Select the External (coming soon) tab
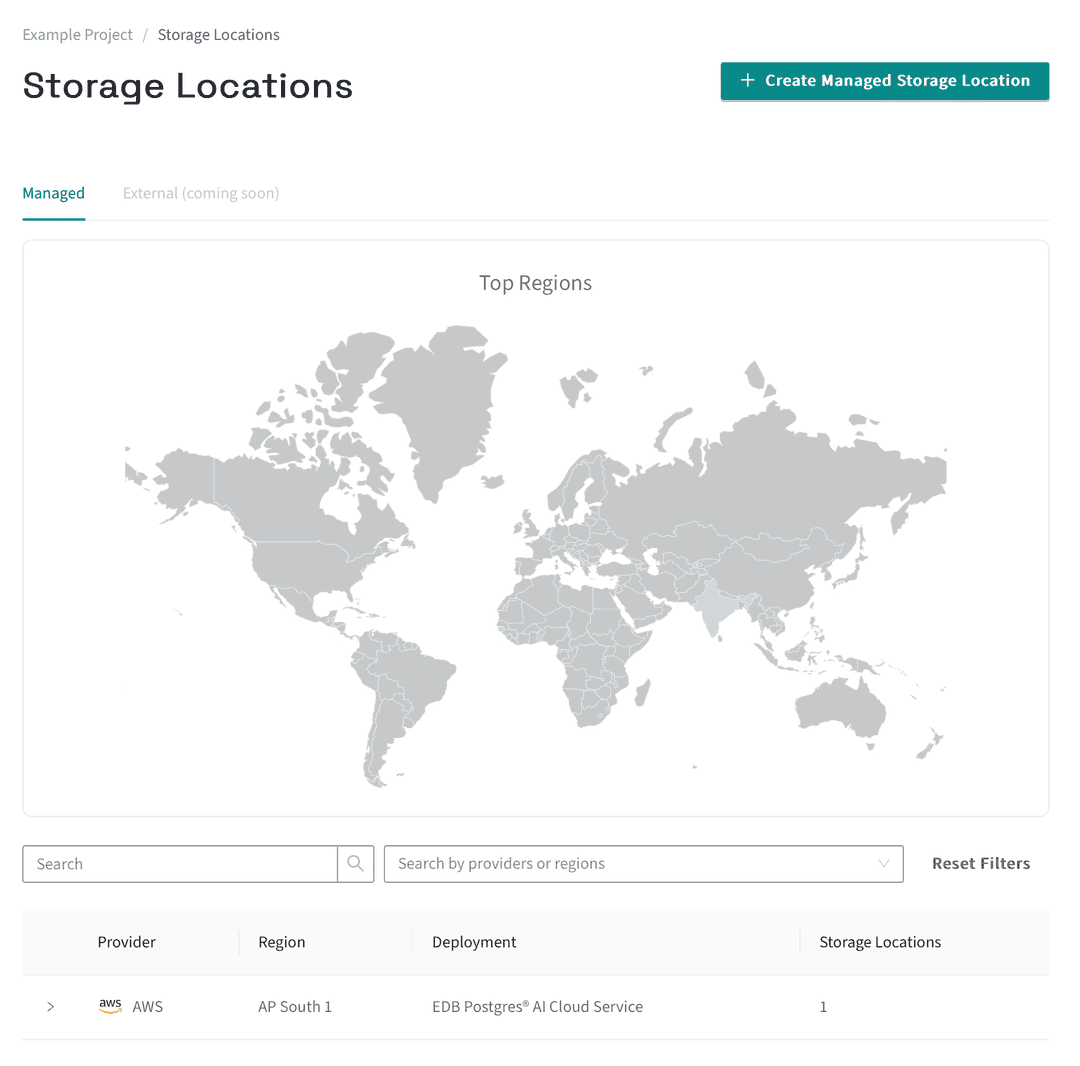The image size is (1080, 1066). [200, 193]
